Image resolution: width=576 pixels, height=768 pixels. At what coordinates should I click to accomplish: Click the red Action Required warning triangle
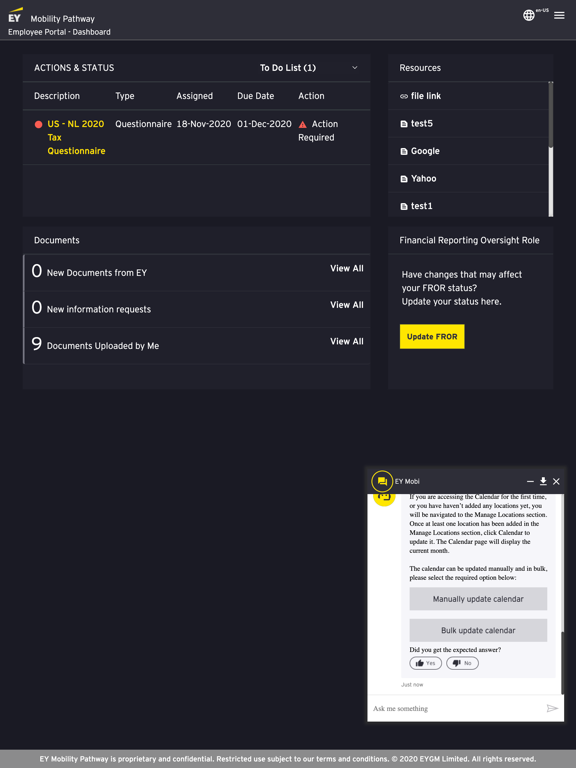coord(303,124)
